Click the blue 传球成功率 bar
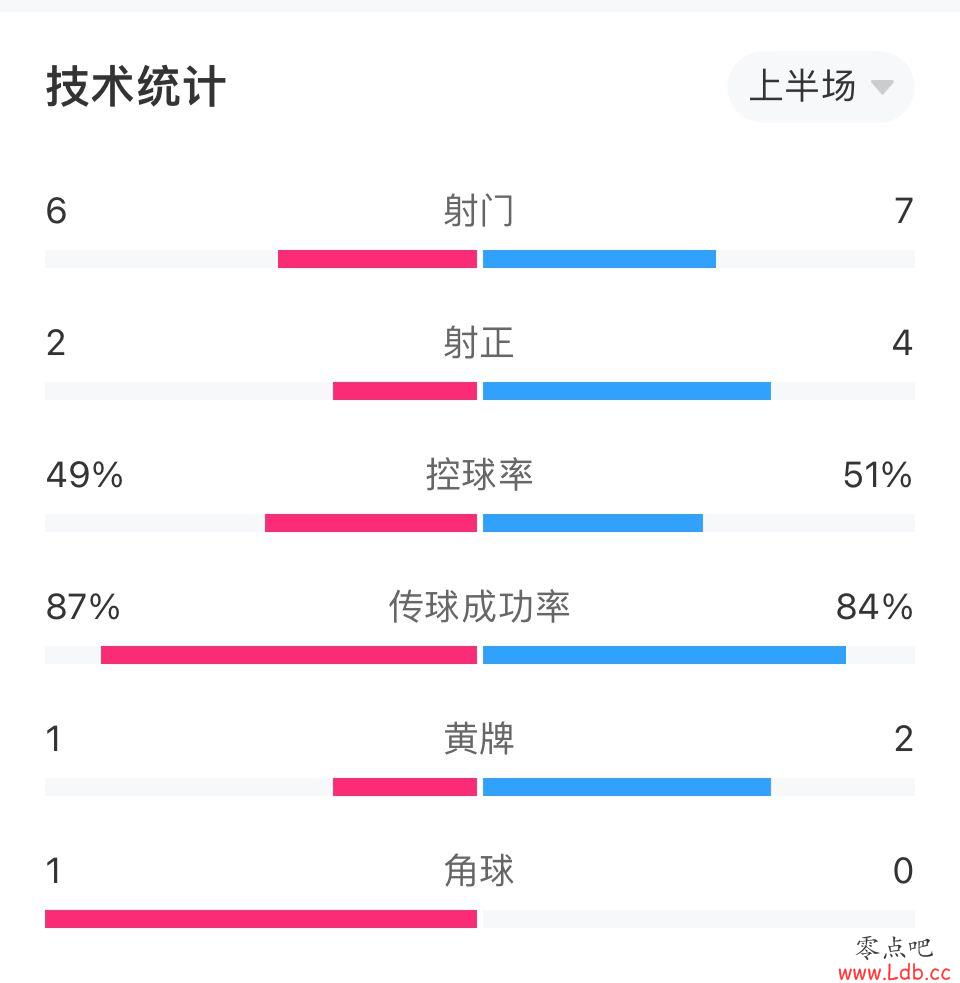This screenshot has height=983, width=960. (x=665, y=655)
